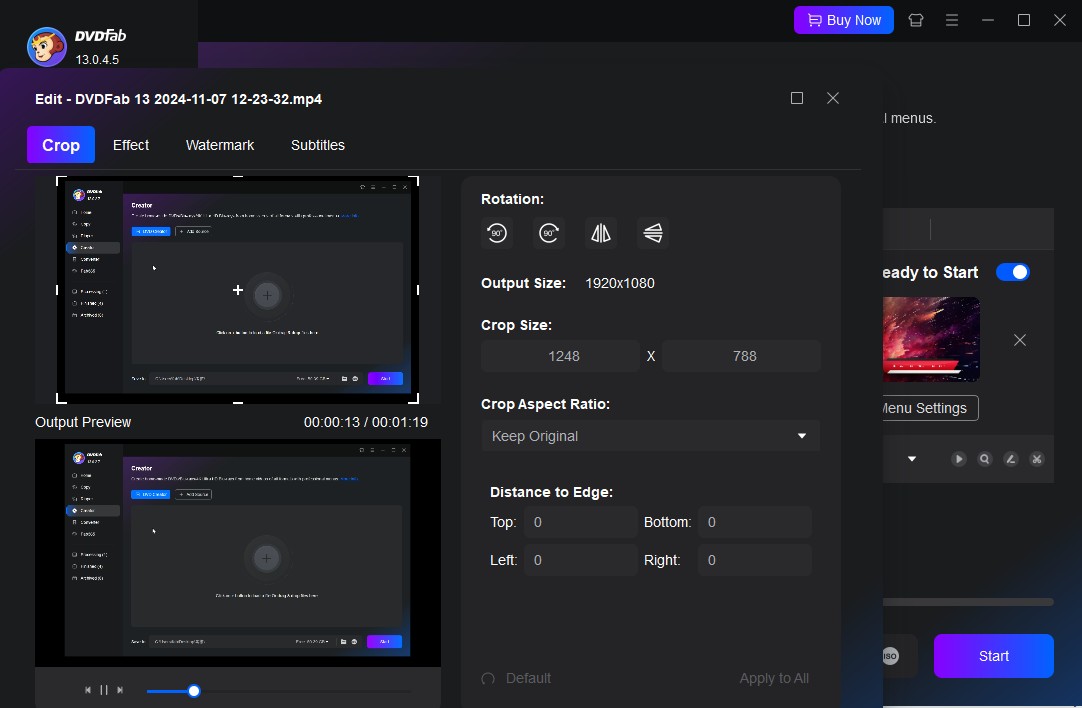Disable the Ready to Start toggle
Image resolution: width=1082 pixels, height=708 pixels.
1013,272
